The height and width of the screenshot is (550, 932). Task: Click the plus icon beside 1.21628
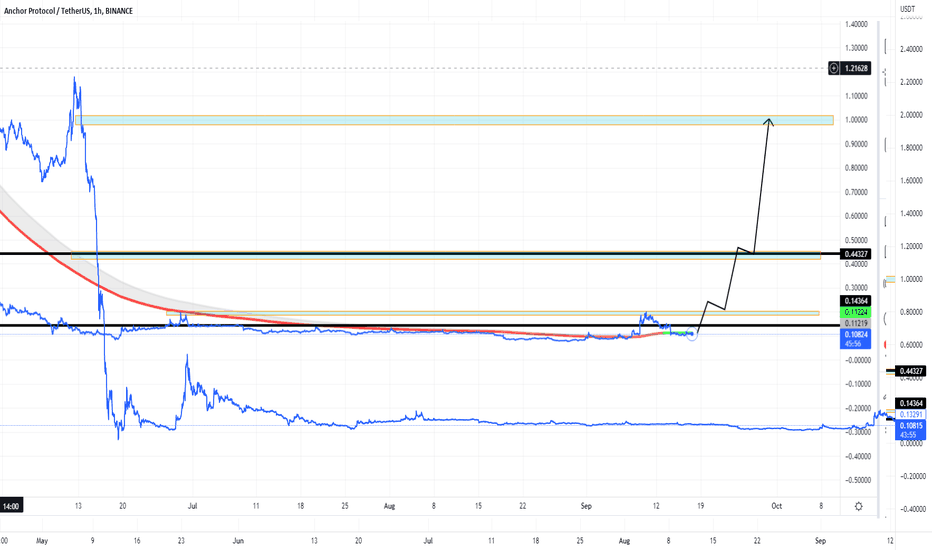pyautogui.click(x=834, y=68)
